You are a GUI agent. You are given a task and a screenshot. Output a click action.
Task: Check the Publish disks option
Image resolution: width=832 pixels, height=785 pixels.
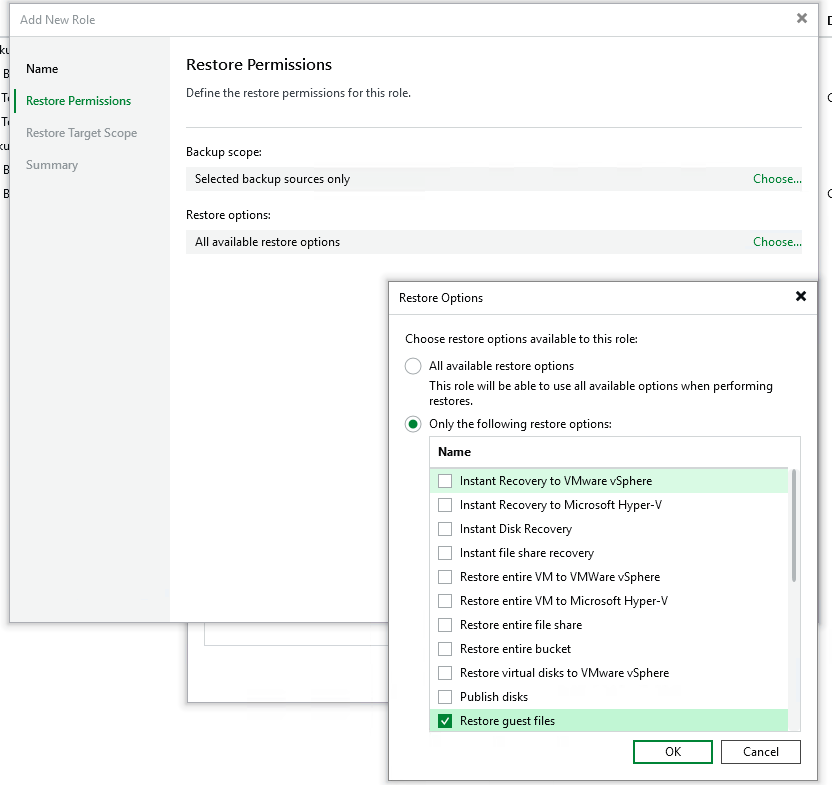pyautogui.click(x=445, y=697)
